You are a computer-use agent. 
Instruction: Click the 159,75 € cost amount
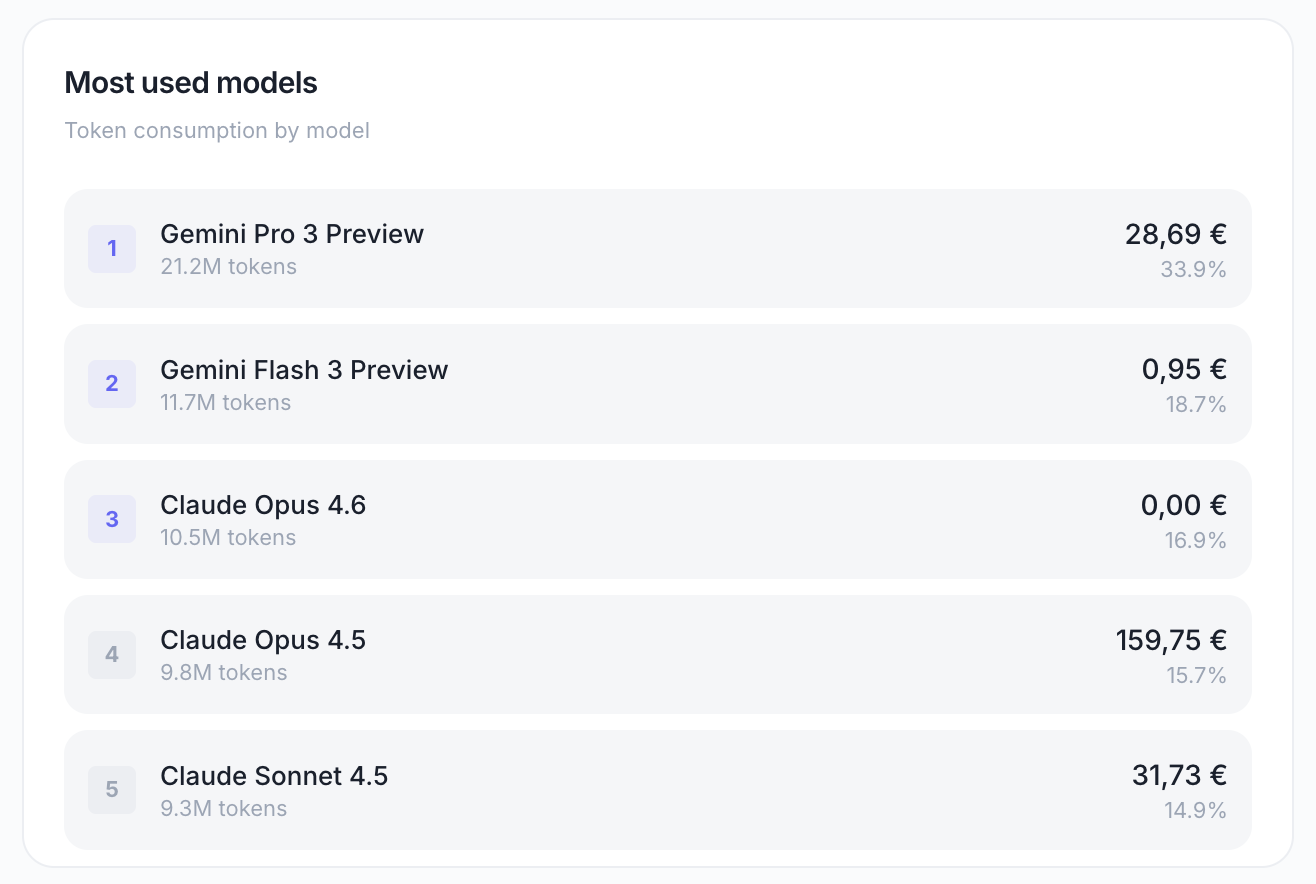click(1171, 640)
